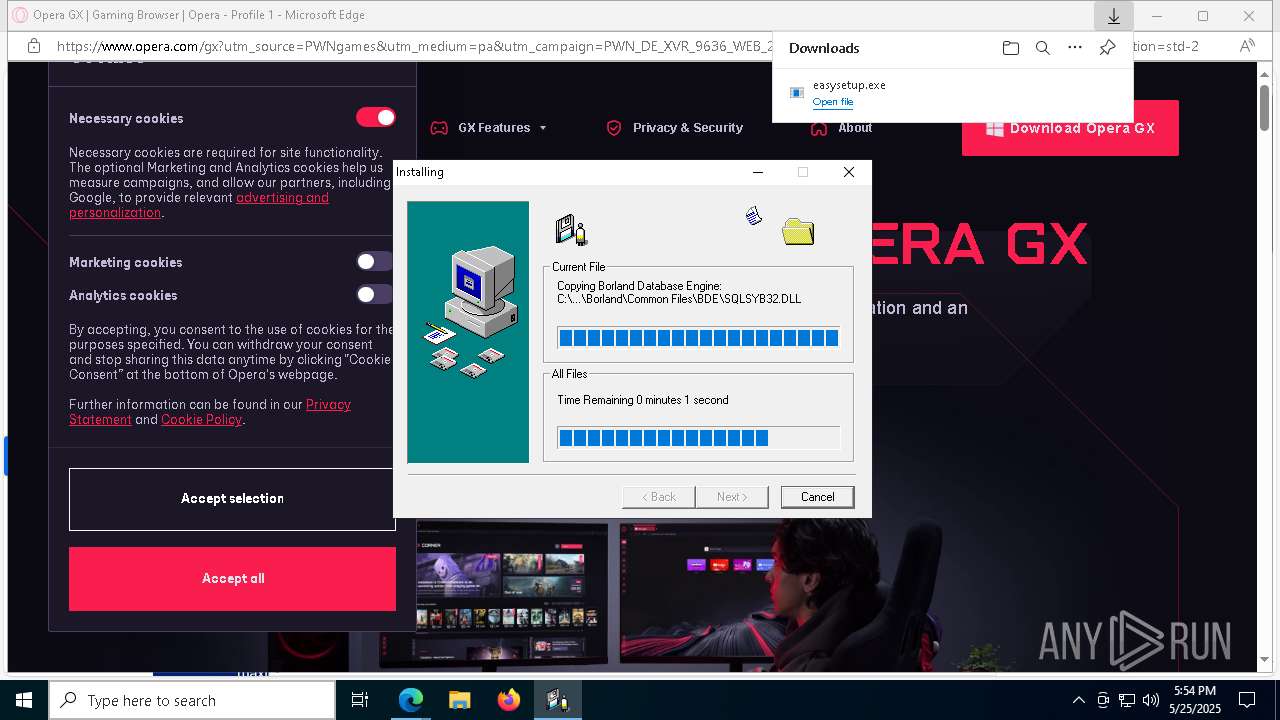1280x720 pixels.
Task: Click the site lock icon in the address bar
Action: (x=34, y=46)
